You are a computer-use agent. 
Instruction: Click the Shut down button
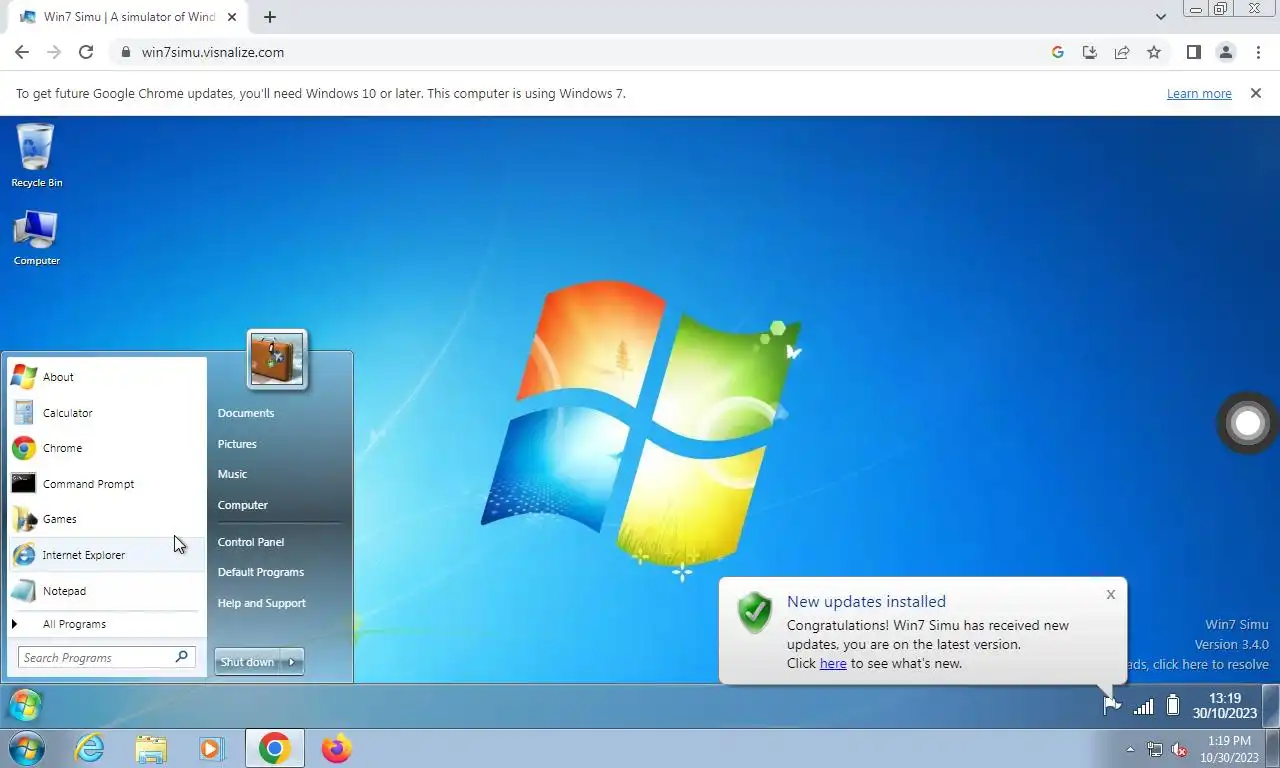(x=247, y=662)
